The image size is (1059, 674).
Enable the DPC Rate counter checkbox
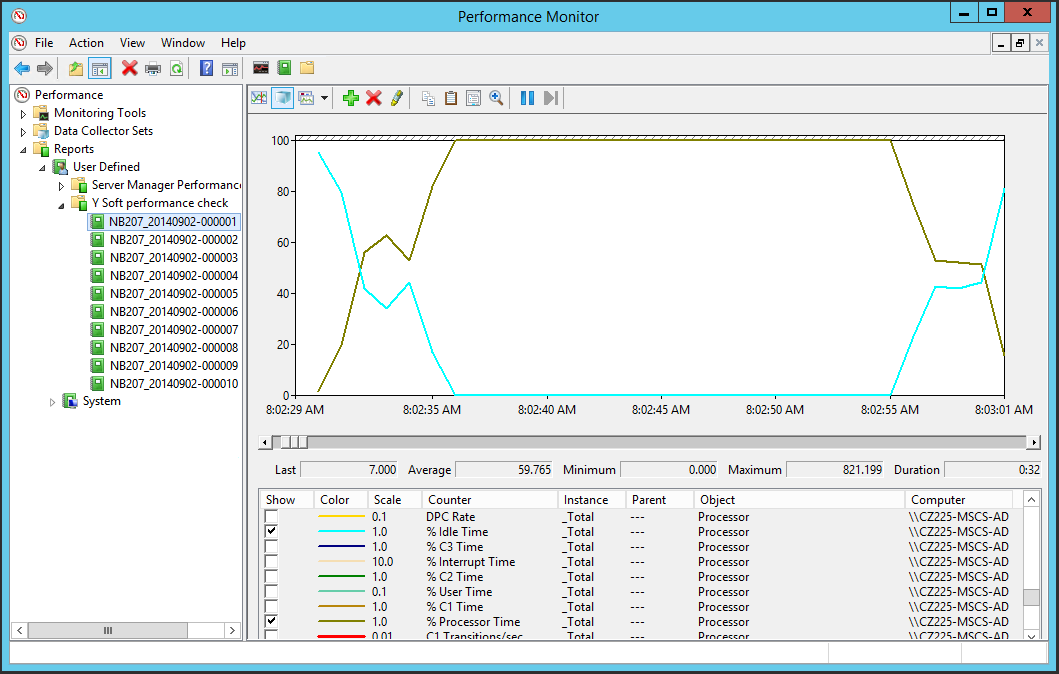(271, 517)
